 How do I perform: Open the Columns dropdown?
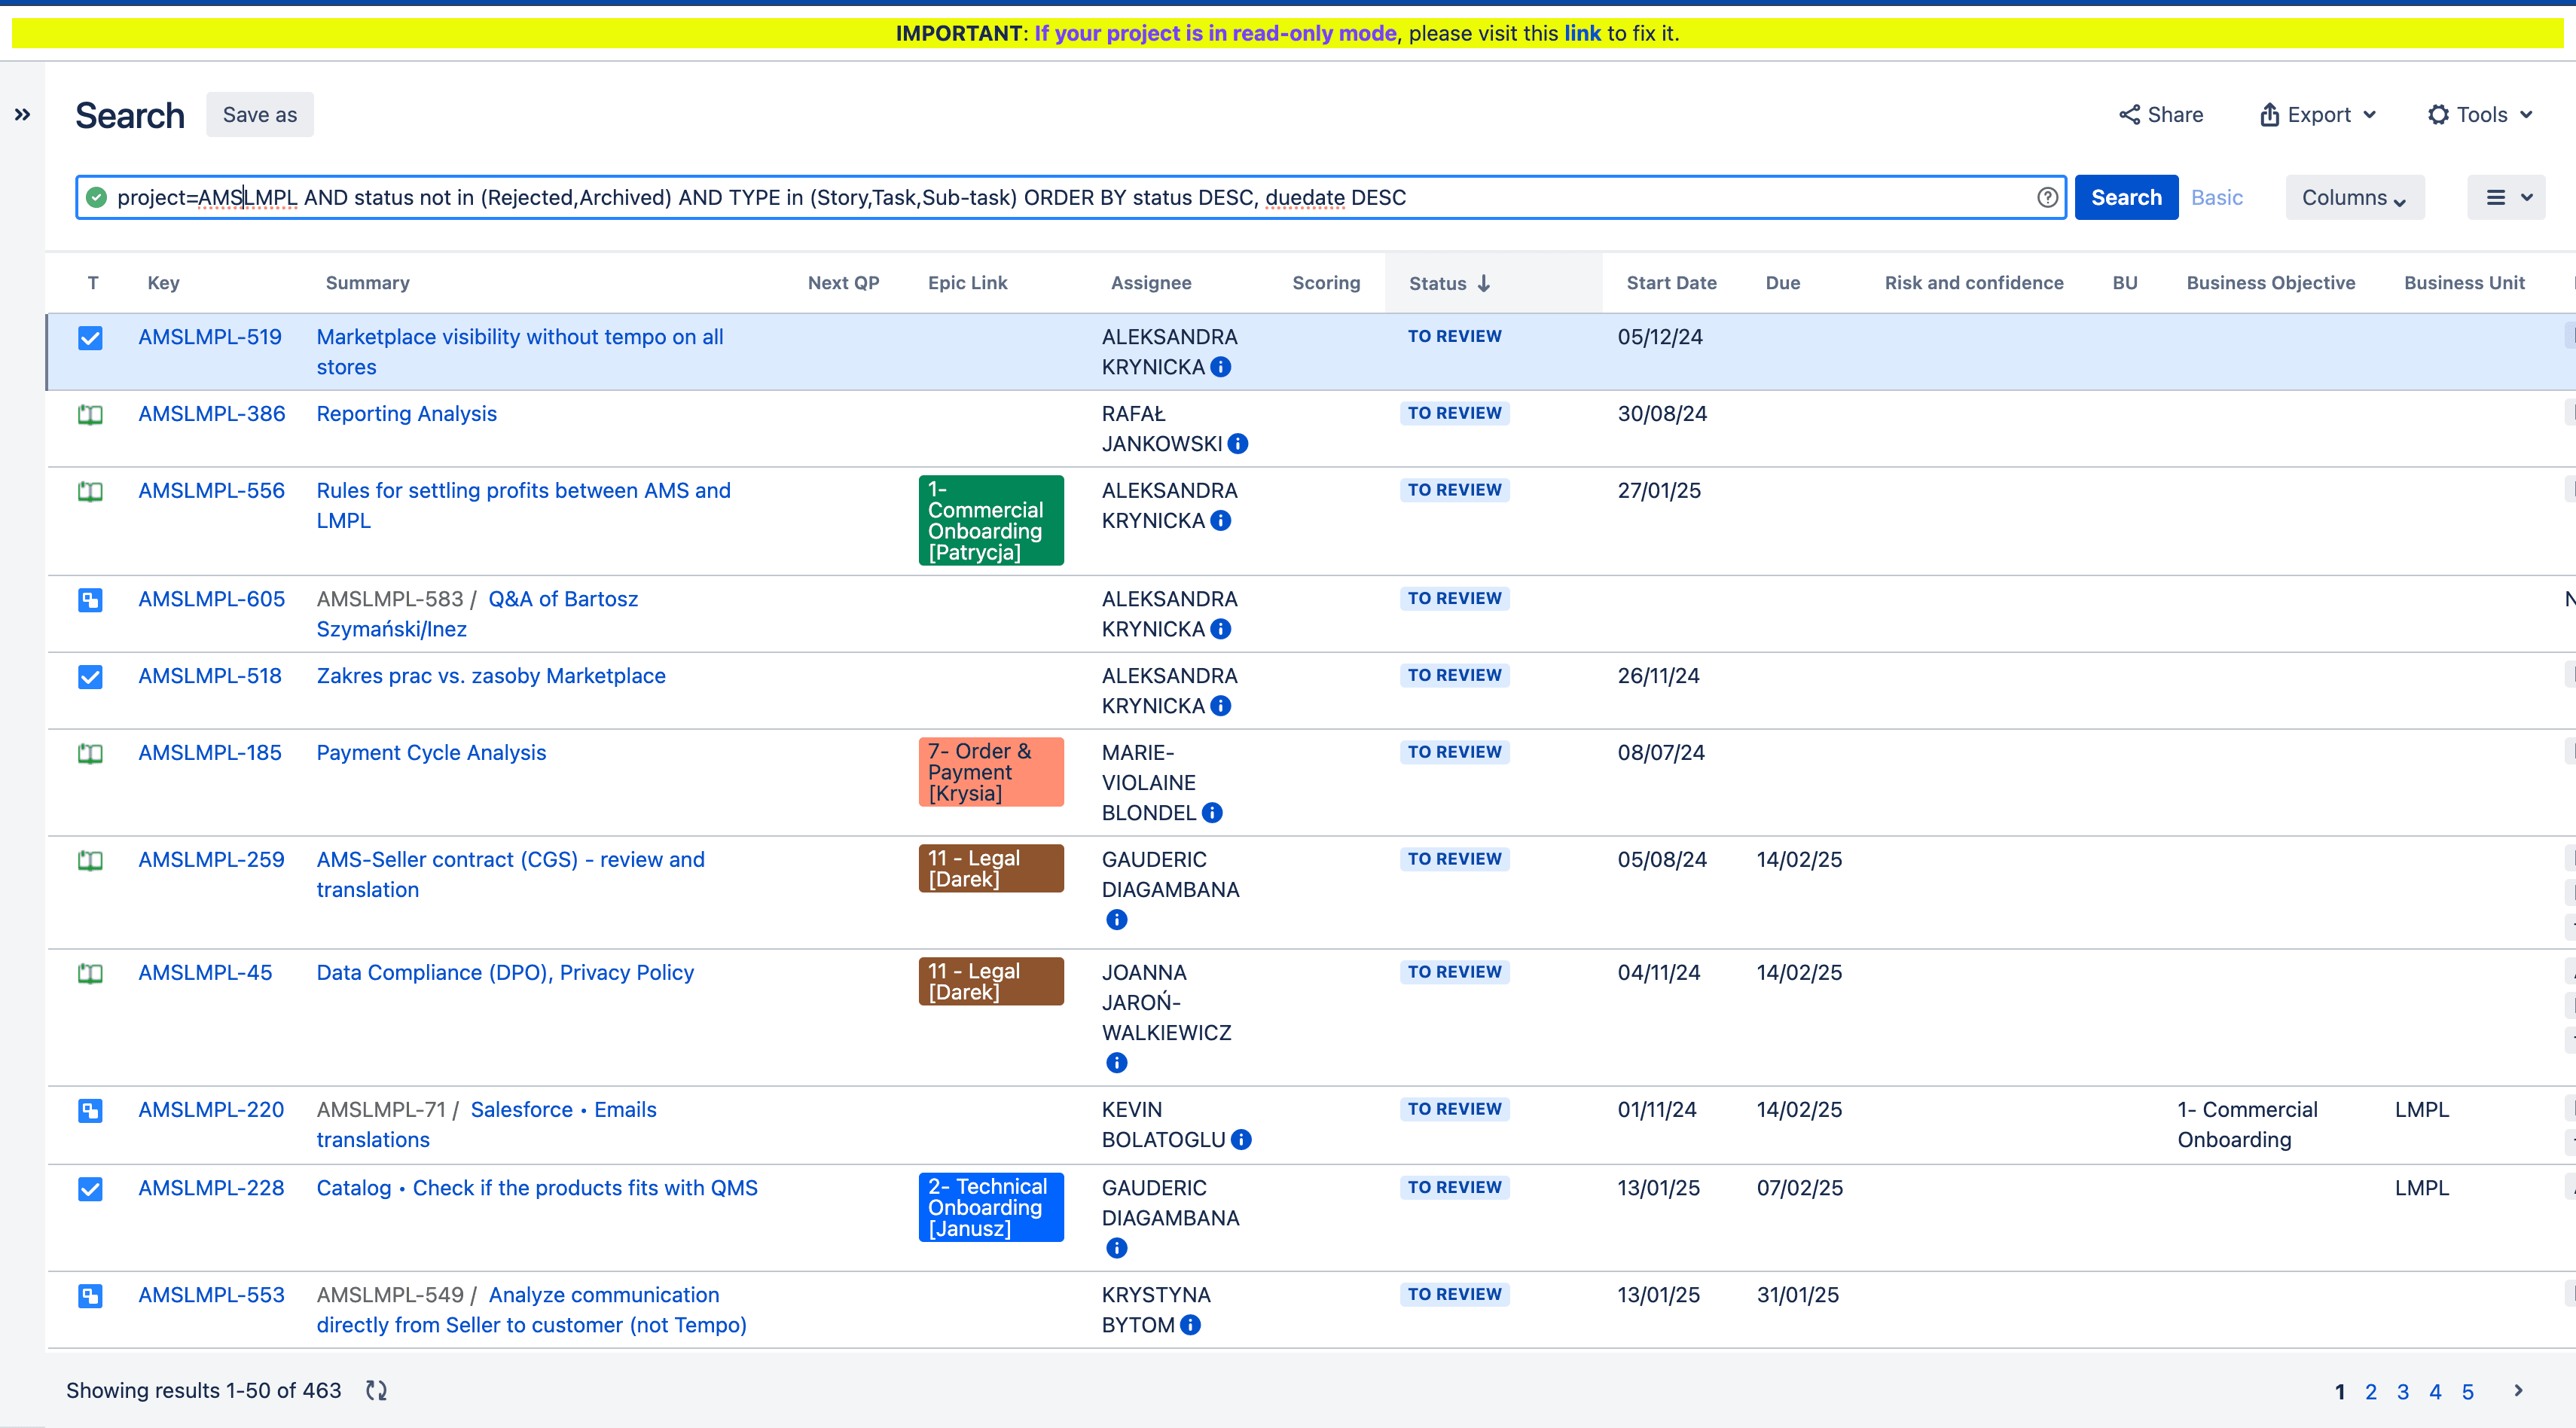click(x=2354, y=198)
